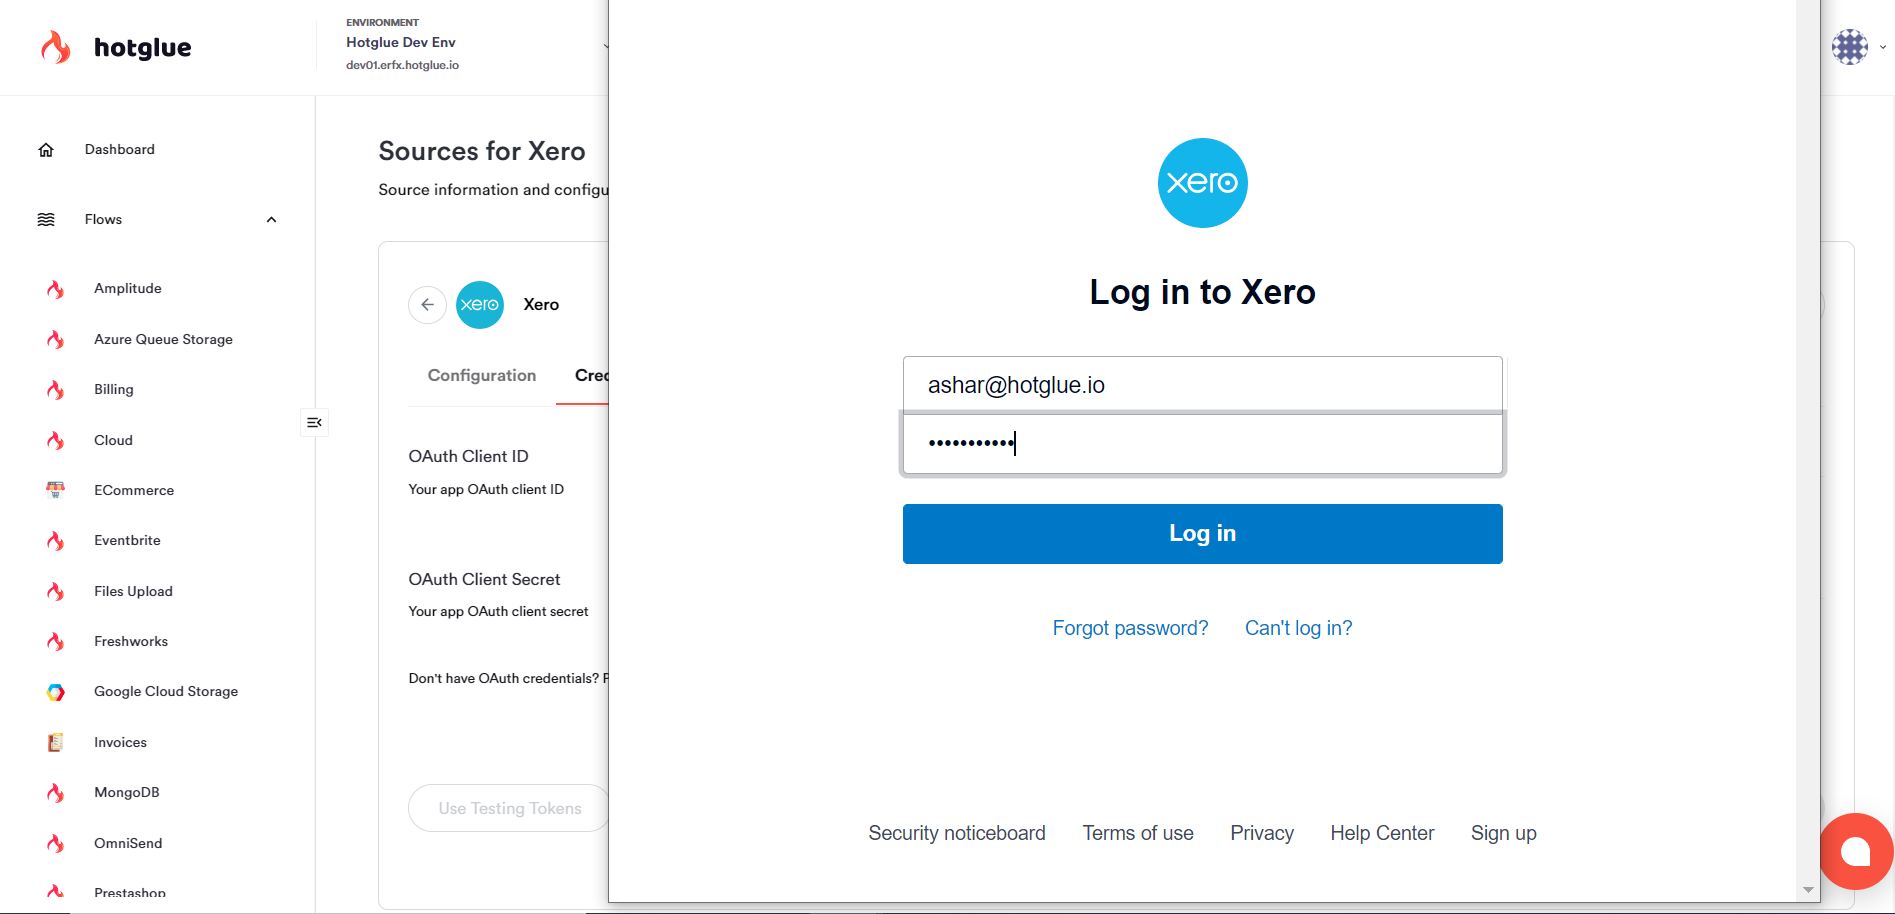This screenshot has height=914, width=1895.
Task: Open the Dashboard menu item
Action: 120,150
